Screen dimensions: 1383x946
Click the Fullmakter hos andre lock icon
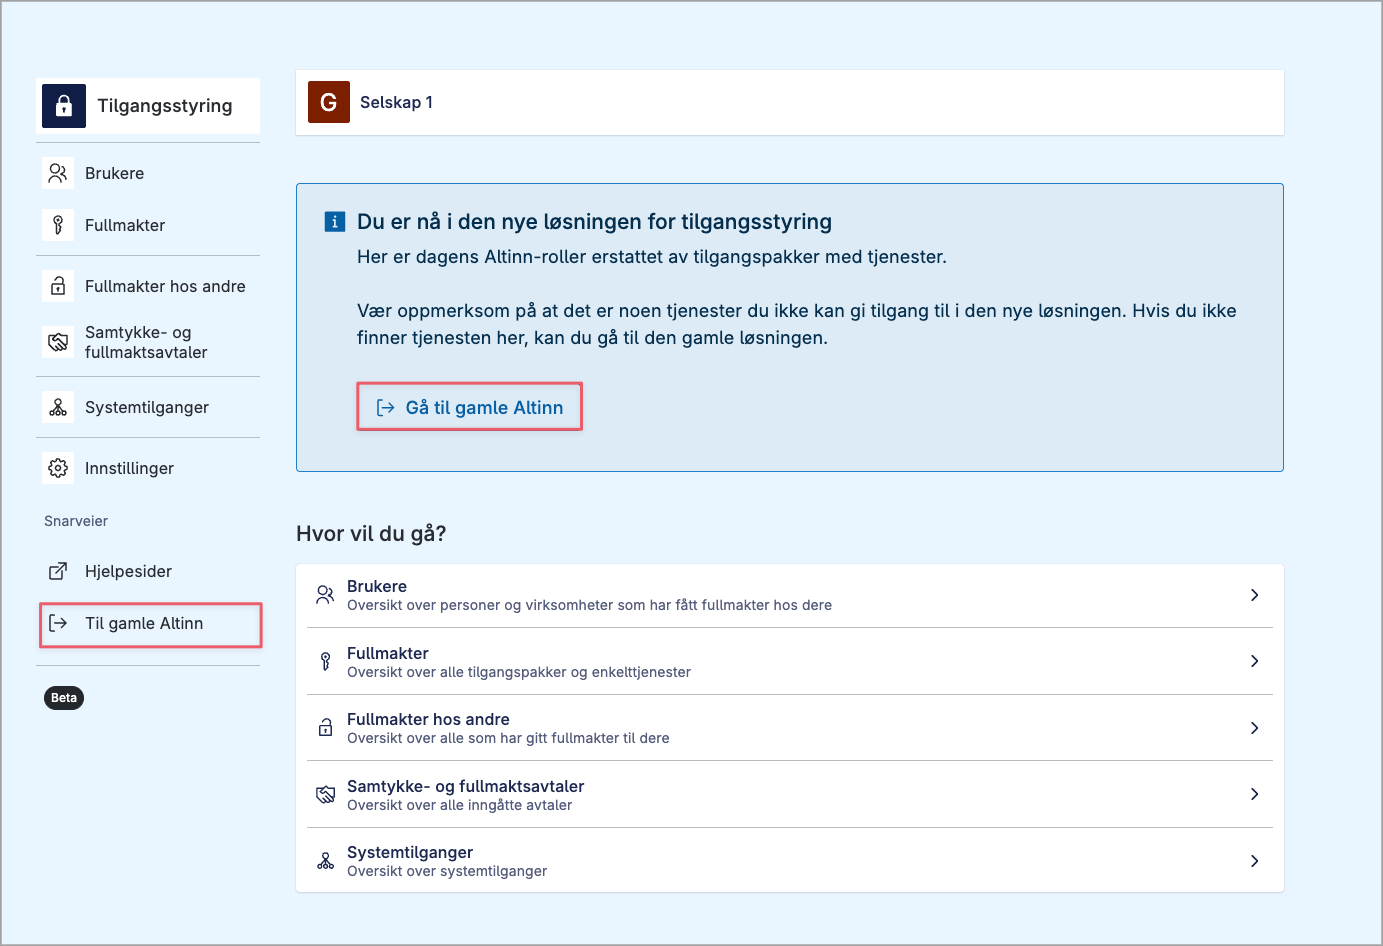(x=58, y=286)
